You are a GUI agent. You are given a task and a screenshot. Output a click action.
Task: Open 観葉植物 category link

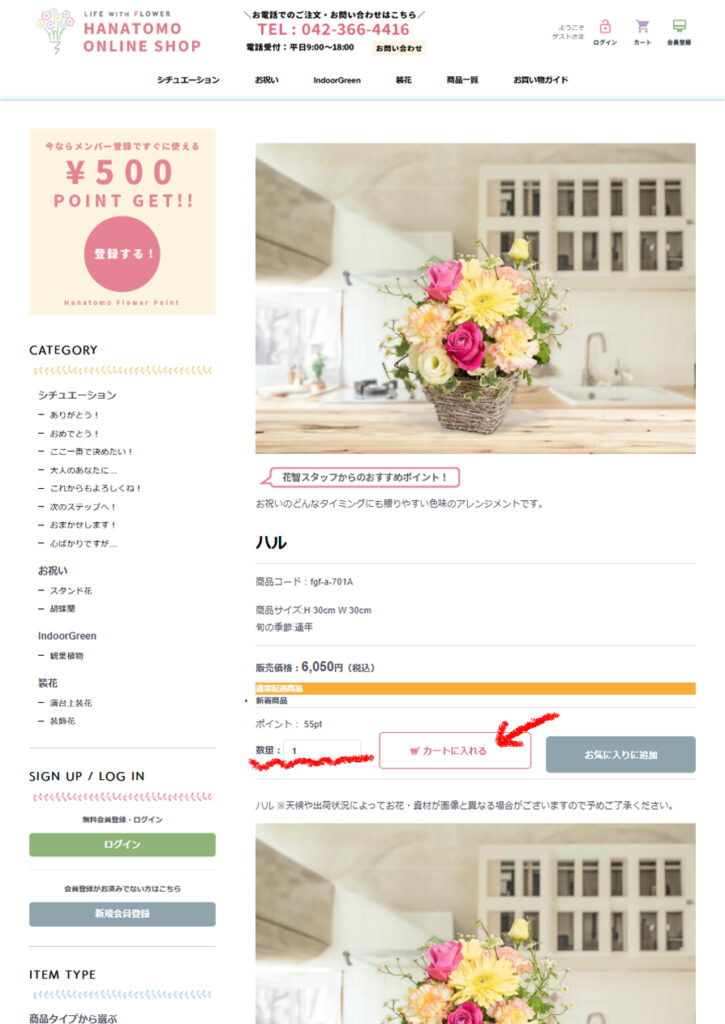pos(67,656)
